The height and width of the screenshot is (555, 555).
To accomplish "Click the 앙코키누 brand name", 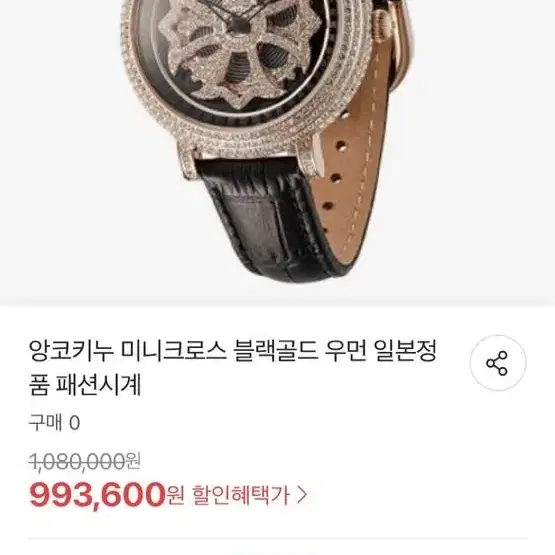I will click(x=71, y=351).
